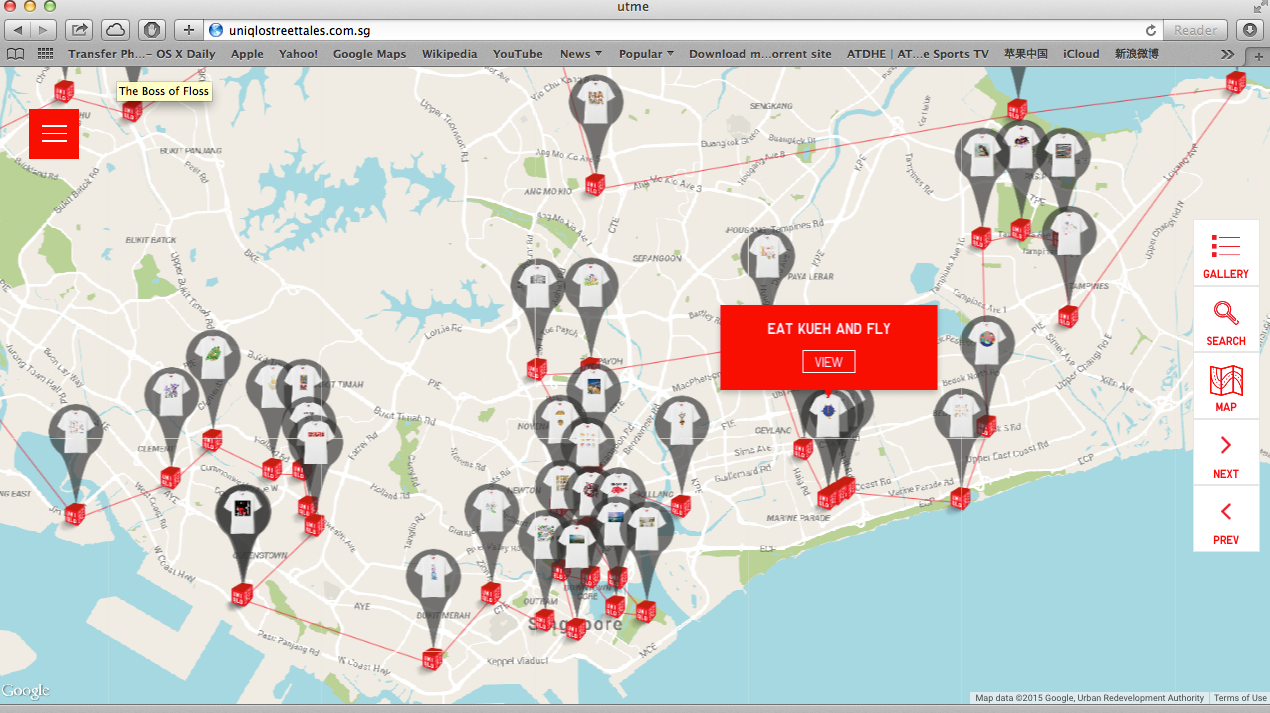The image size is (1270, 713).
Task: Open the Downloads button
Action: tap(1251, 30)
